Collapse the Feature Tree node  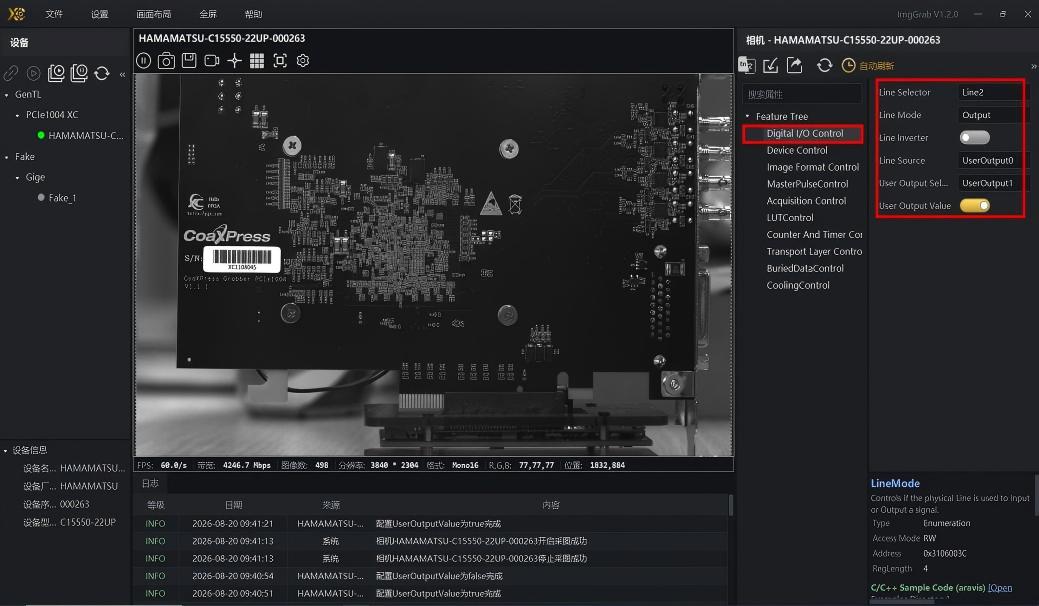click(748, 116)
